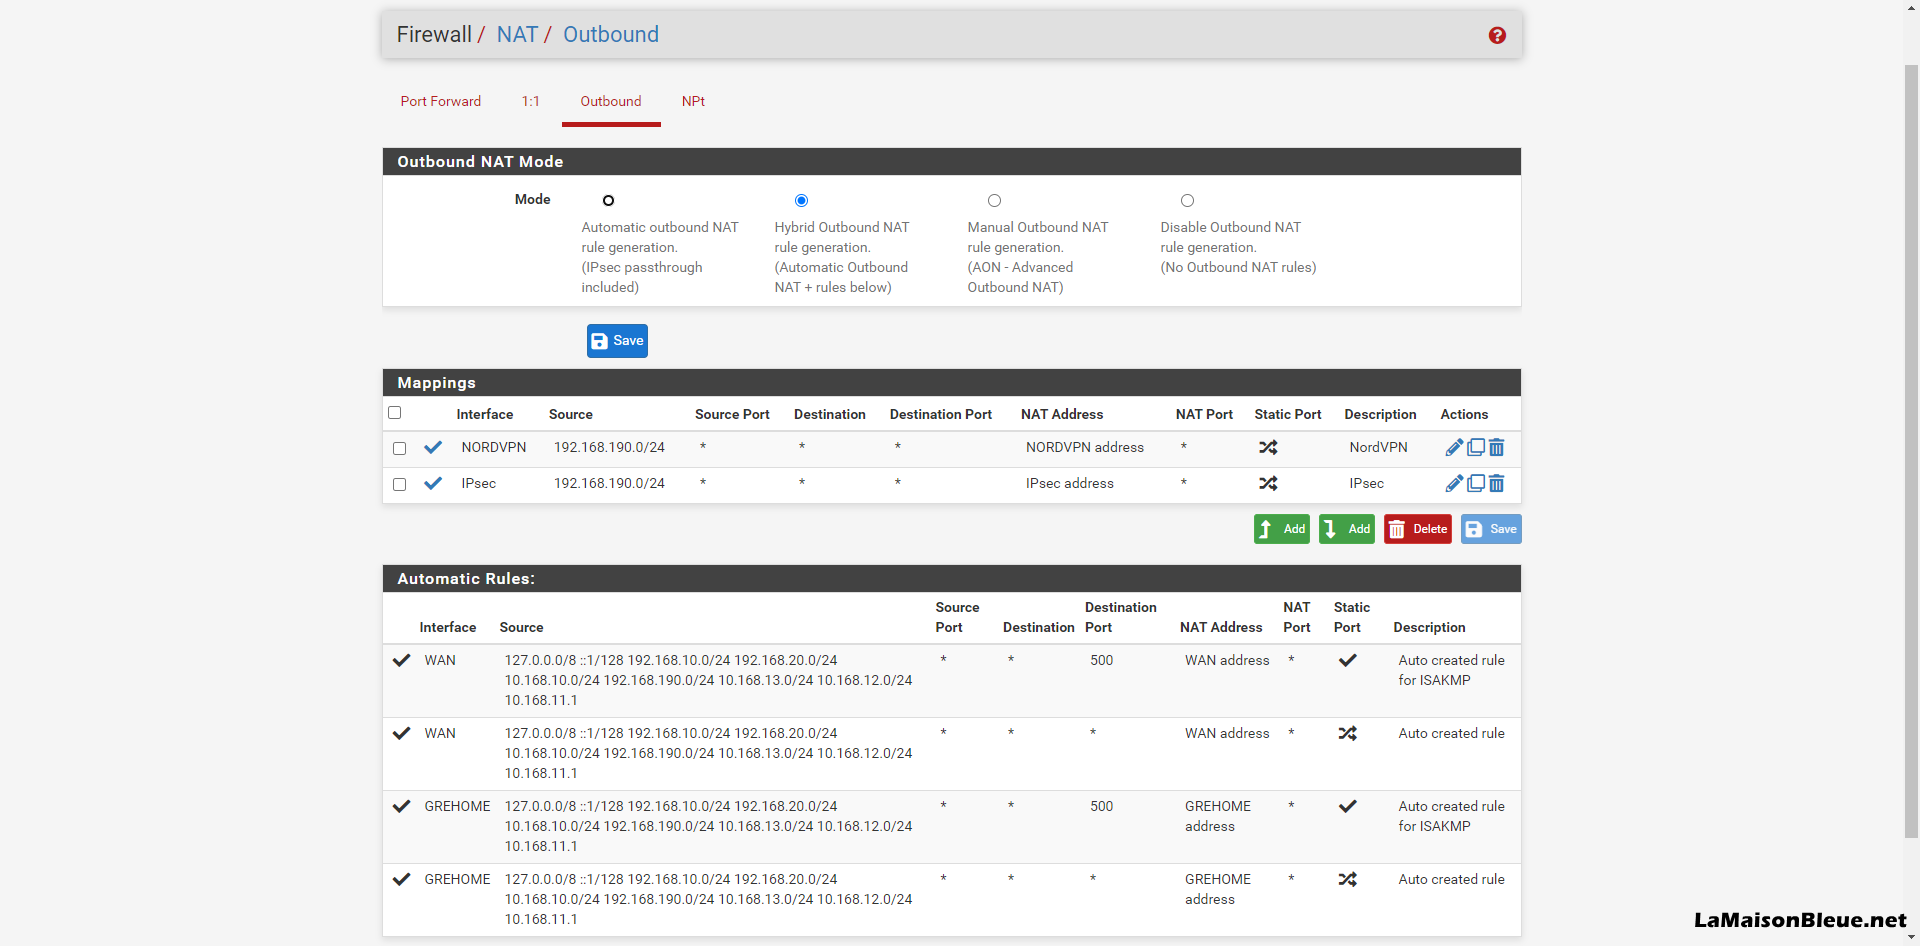Click the IPsec description cell
This screenshot has height=946, width=1920.
click(x=1366, y=483)
